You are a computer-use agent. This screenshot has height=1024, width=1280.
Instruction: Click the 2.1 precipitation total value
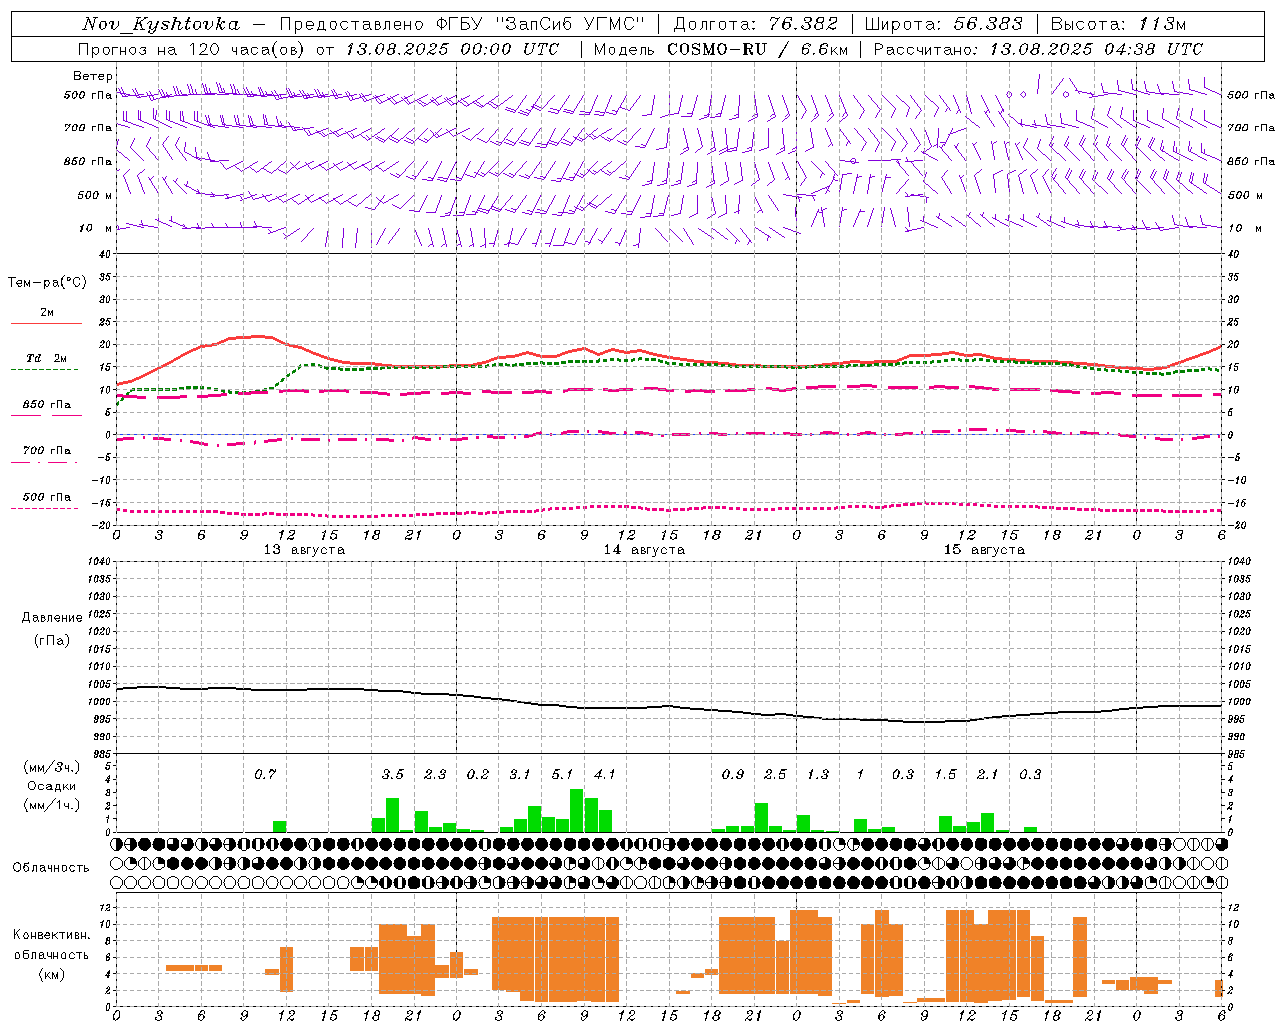(988, 774)
